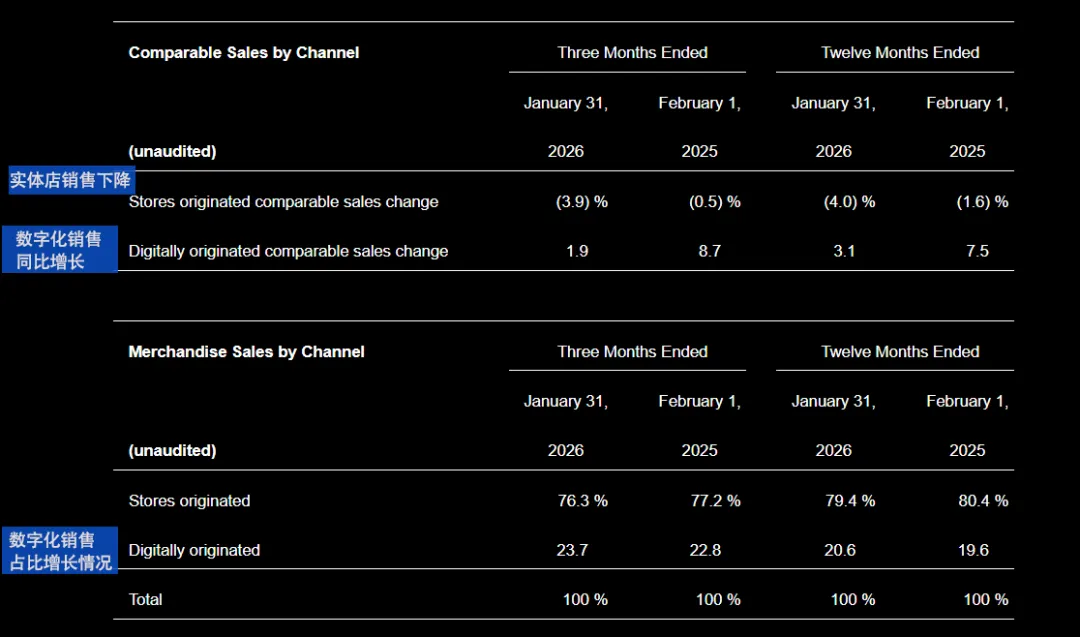Click "Three Months Ended" header in Comparable Sales table

(632, 53)
